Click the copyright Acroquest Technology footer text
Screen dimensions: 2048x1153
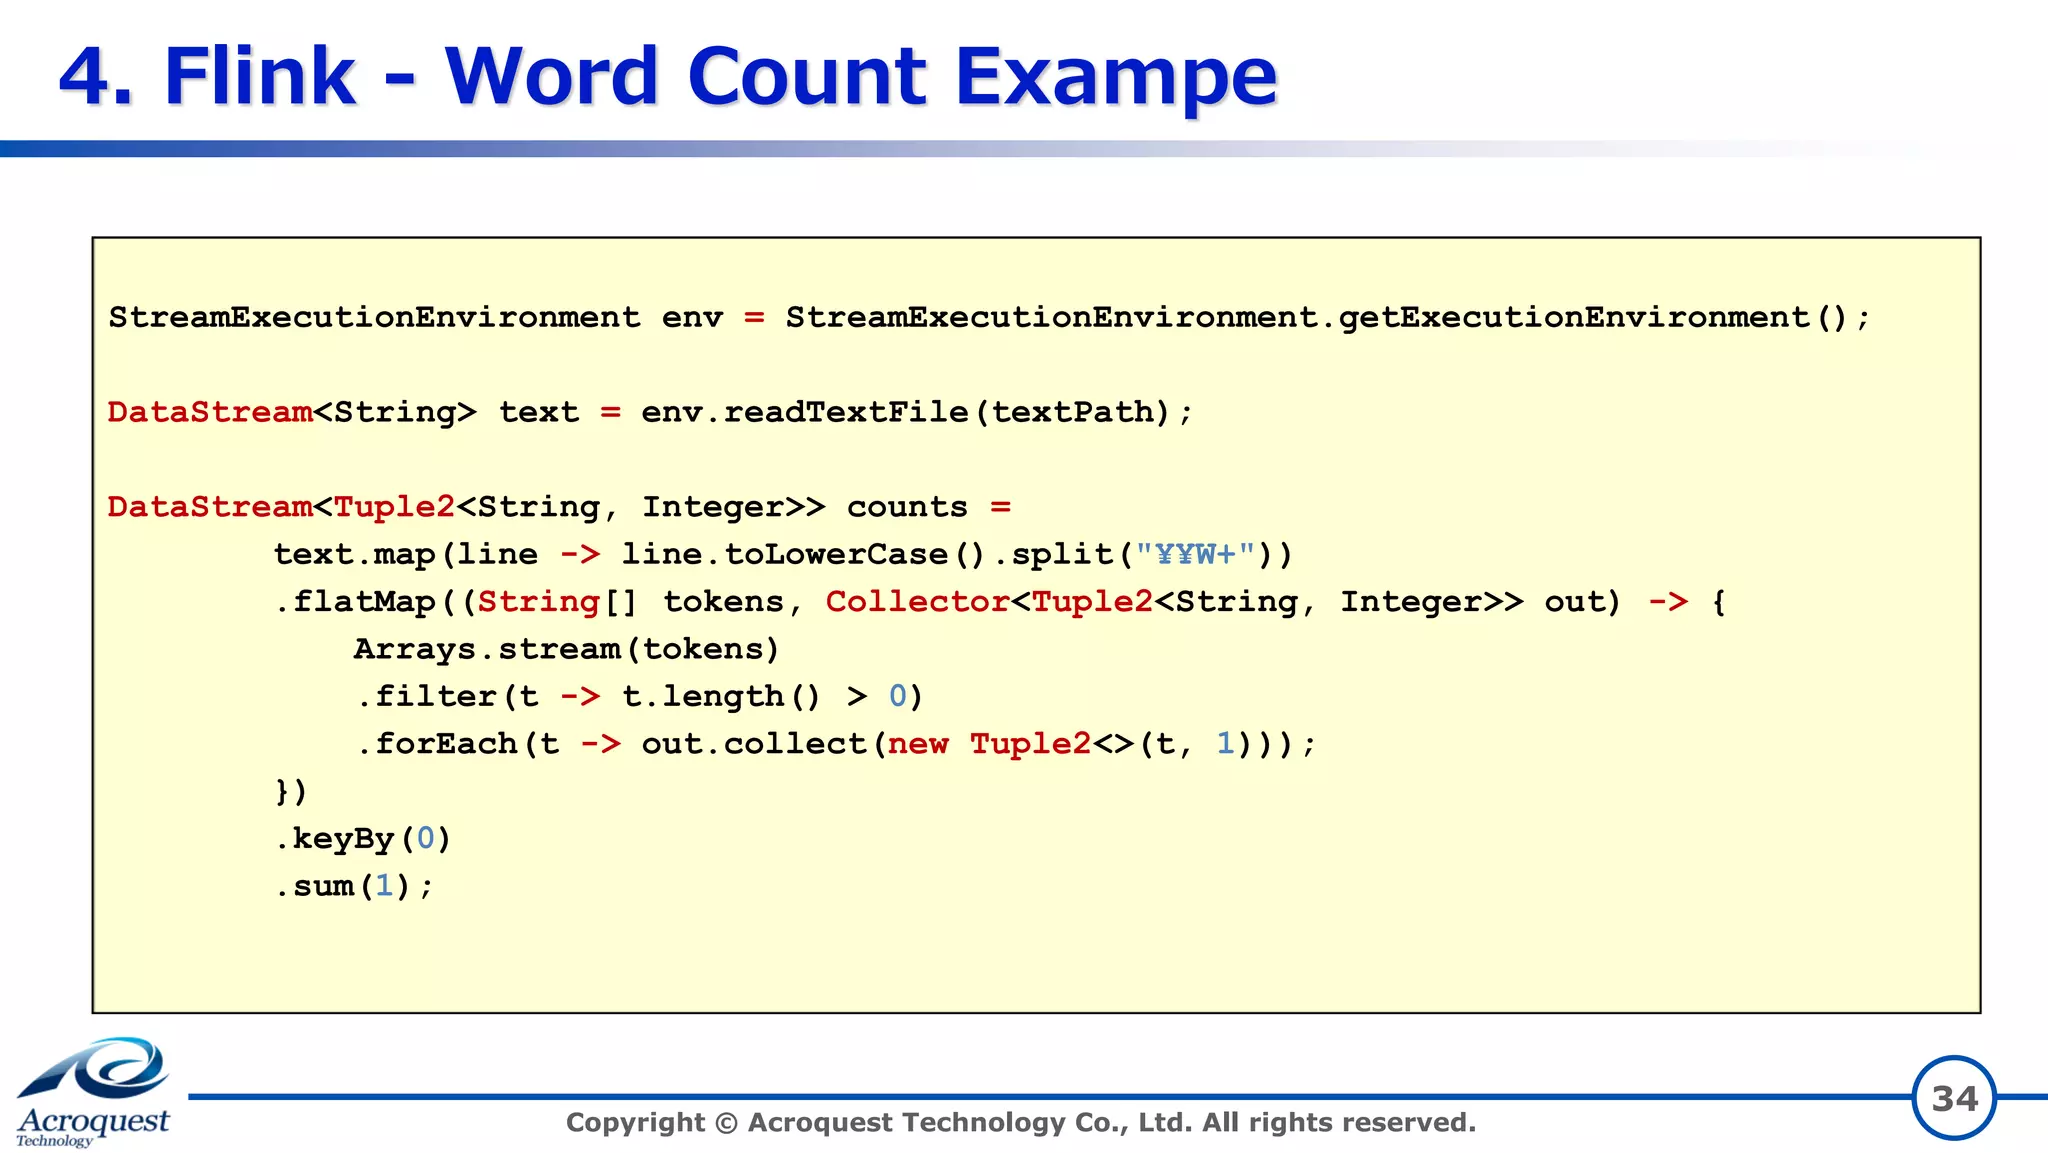1021,1123
